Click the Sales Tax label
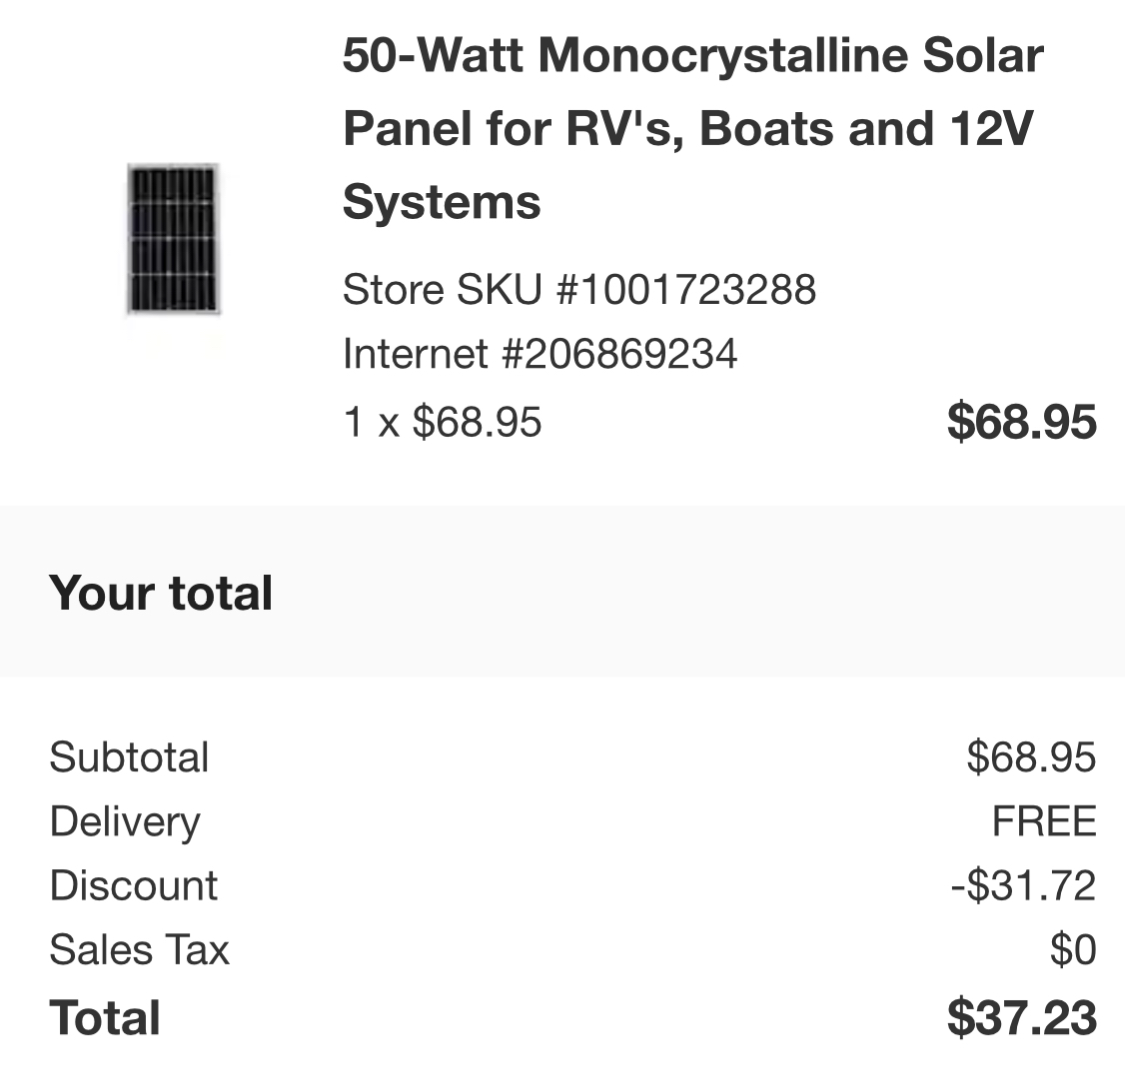 (x=139, y=950)
